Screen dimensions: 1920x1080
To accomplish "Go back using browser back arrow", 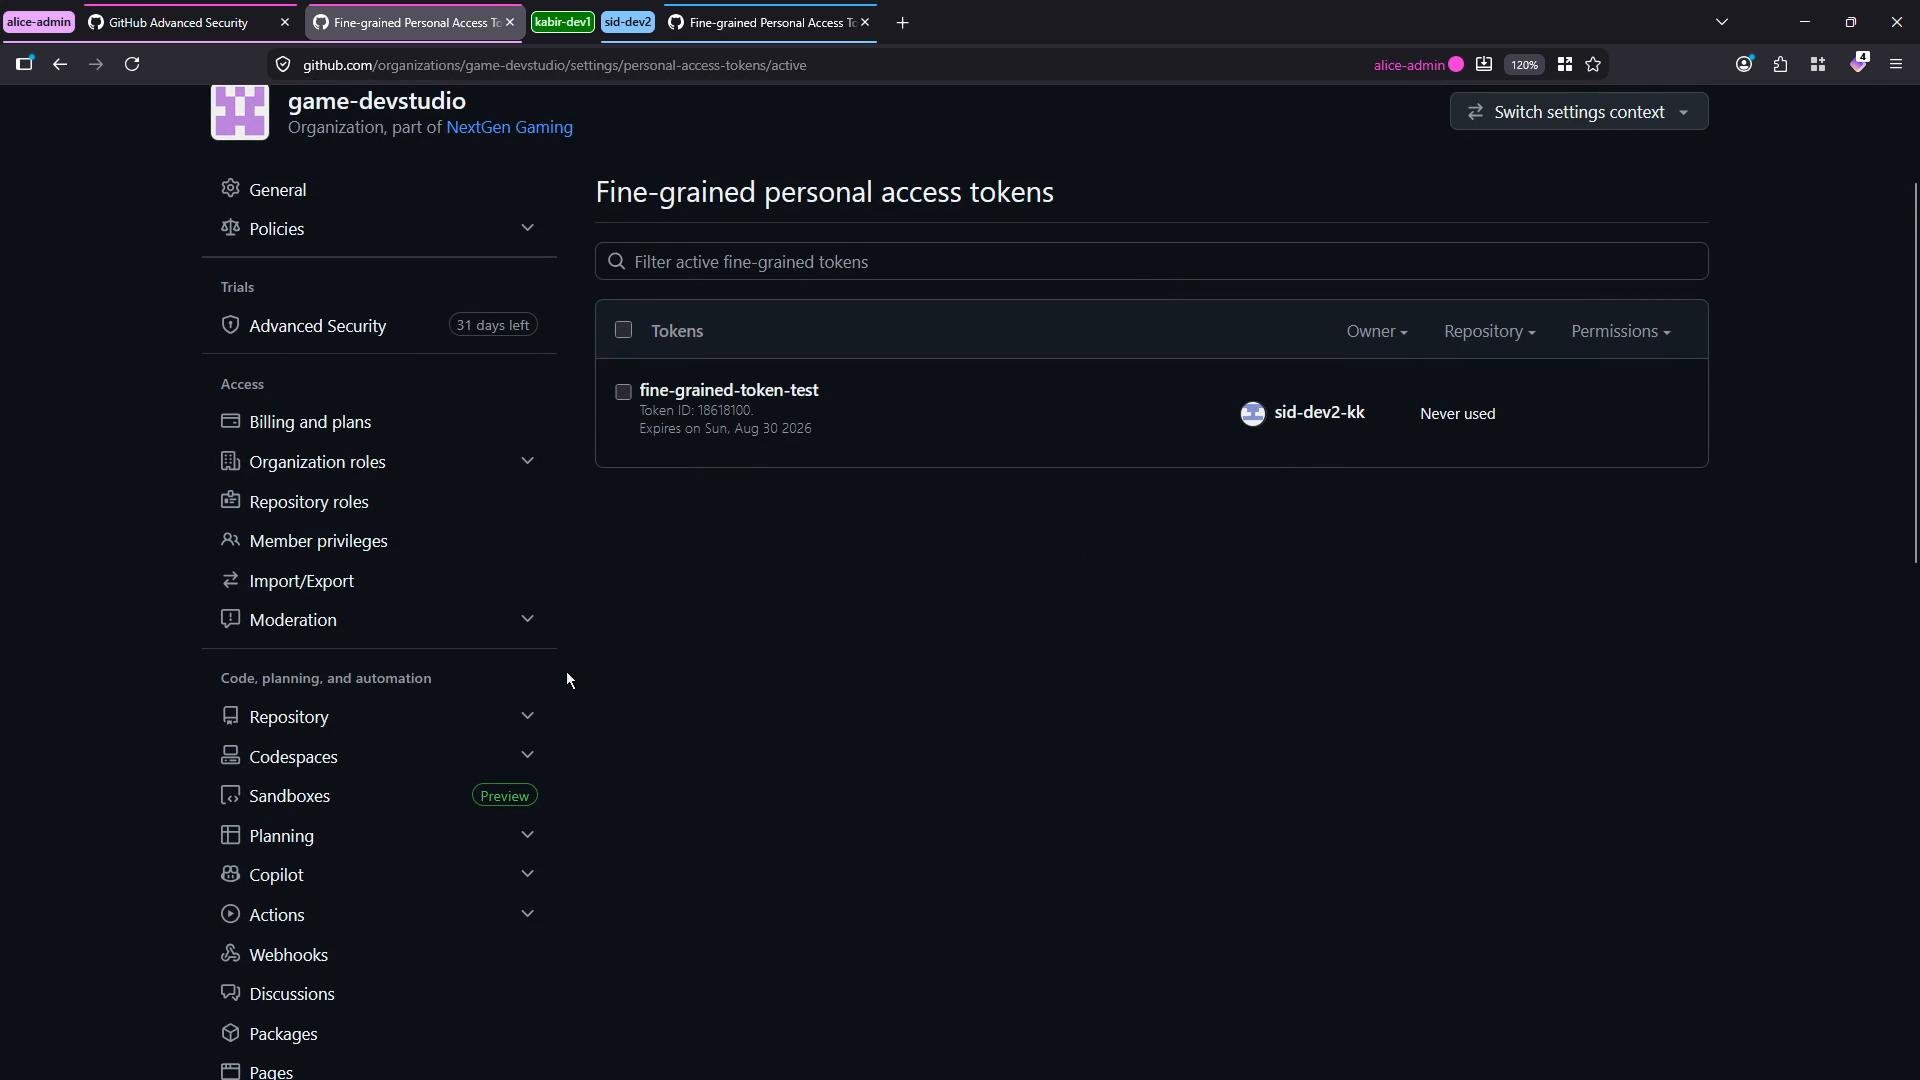I will pyautogui.click(x=60, y=64).
